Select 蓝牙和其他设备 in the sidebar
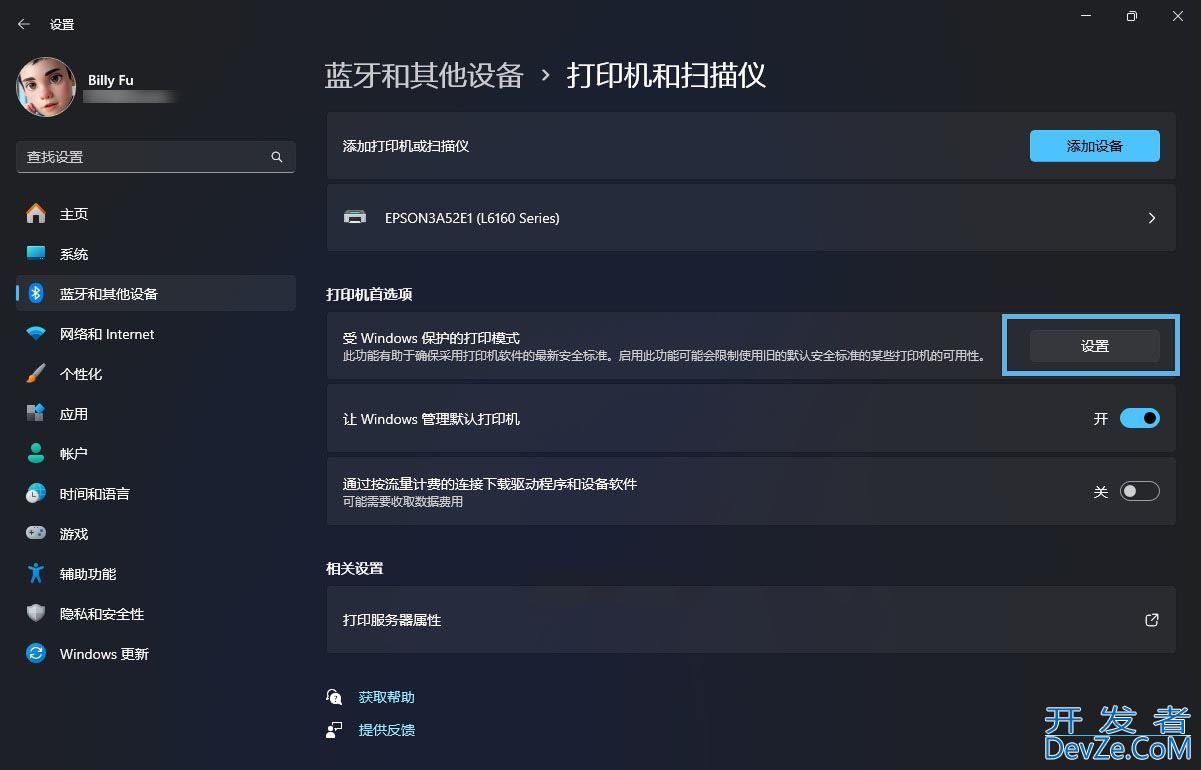 click(x=156, y=294)
